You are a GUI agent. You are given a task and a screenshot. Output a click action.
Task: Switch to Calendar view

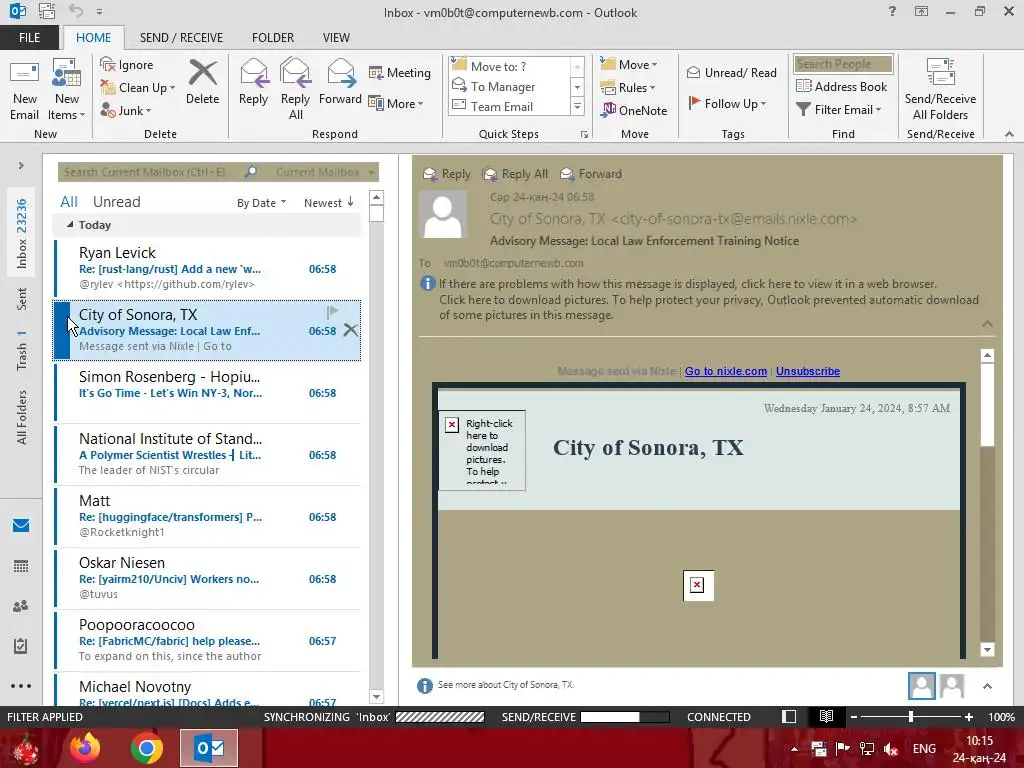point(21,566)
